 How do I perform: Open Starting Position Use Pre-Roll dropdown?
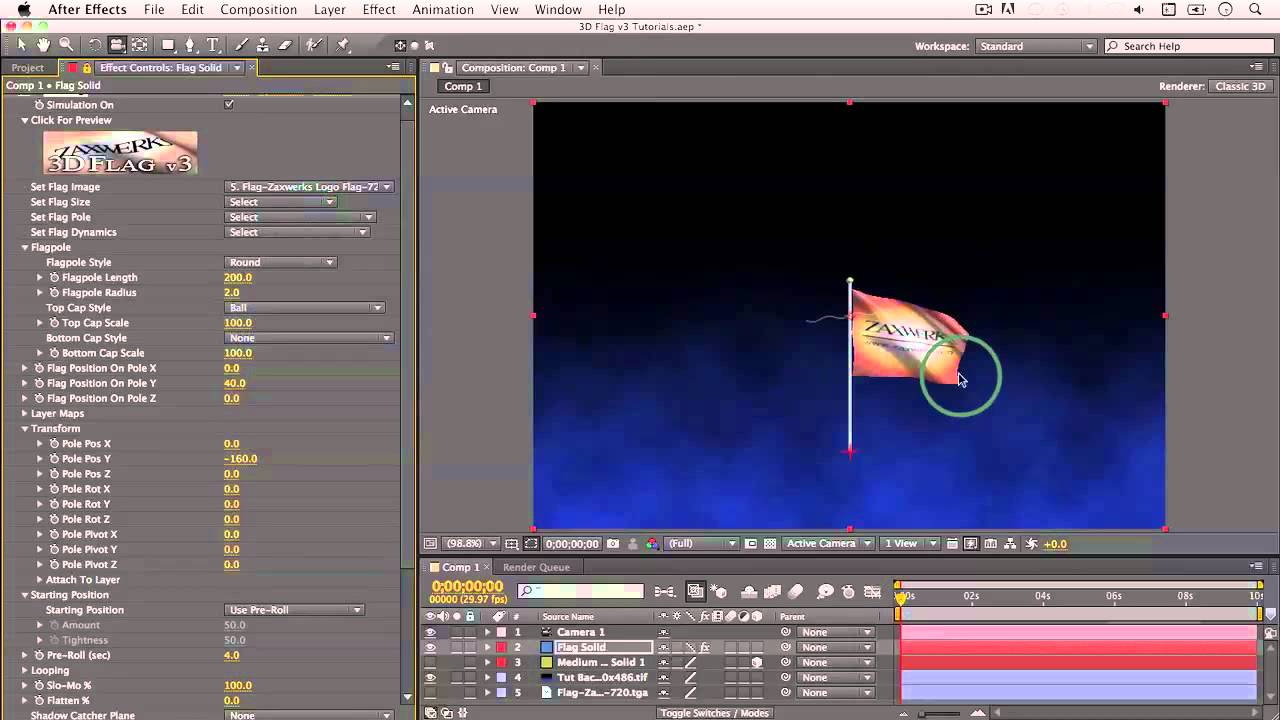[295, 610]
